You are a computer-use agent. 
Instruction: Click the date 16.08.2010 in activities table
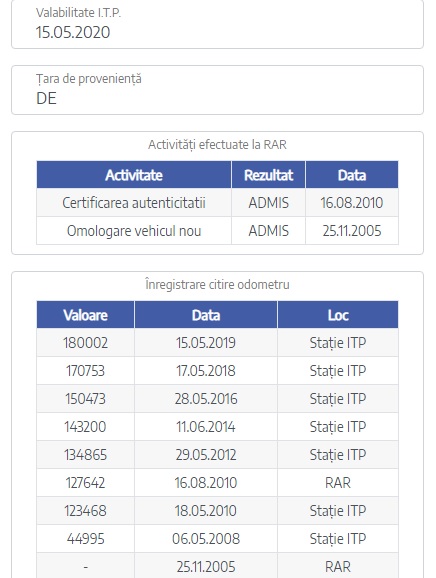point(352,203)
